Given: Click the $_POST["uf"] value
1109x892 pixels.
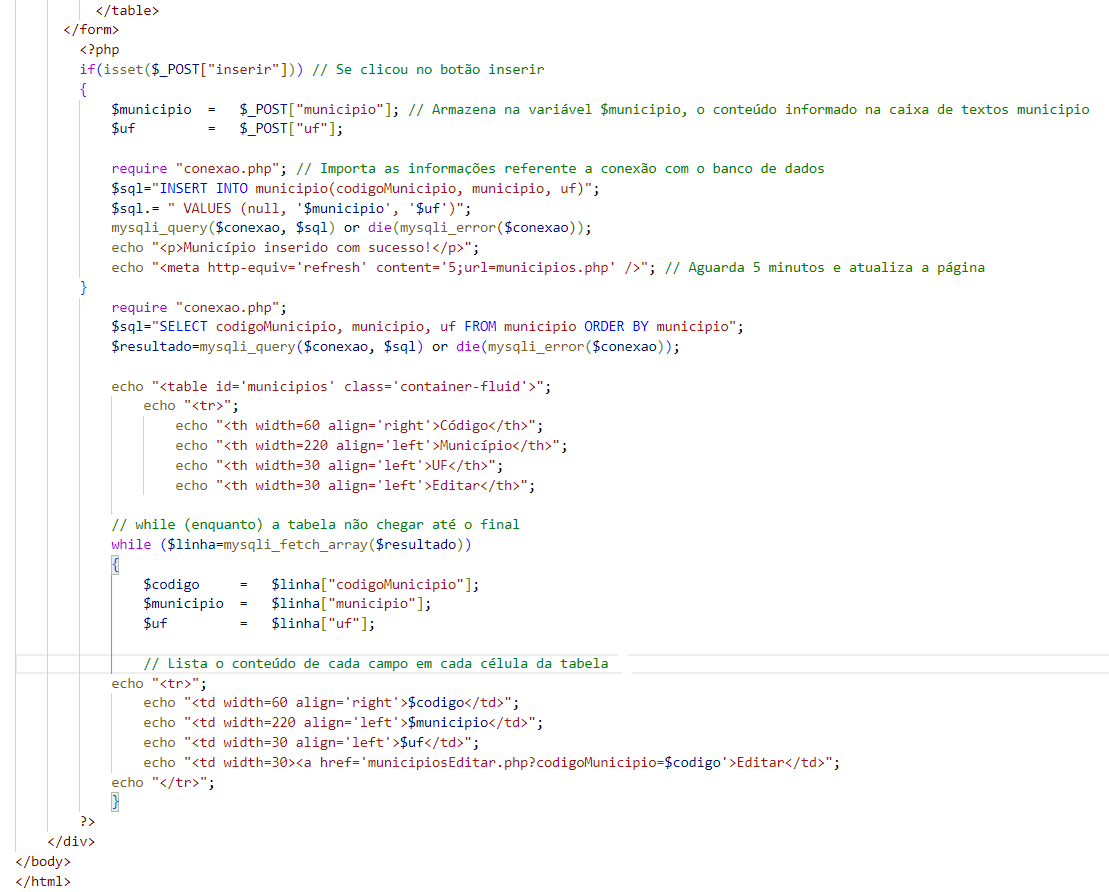Looking at the screenshot, I should [291, 128].
